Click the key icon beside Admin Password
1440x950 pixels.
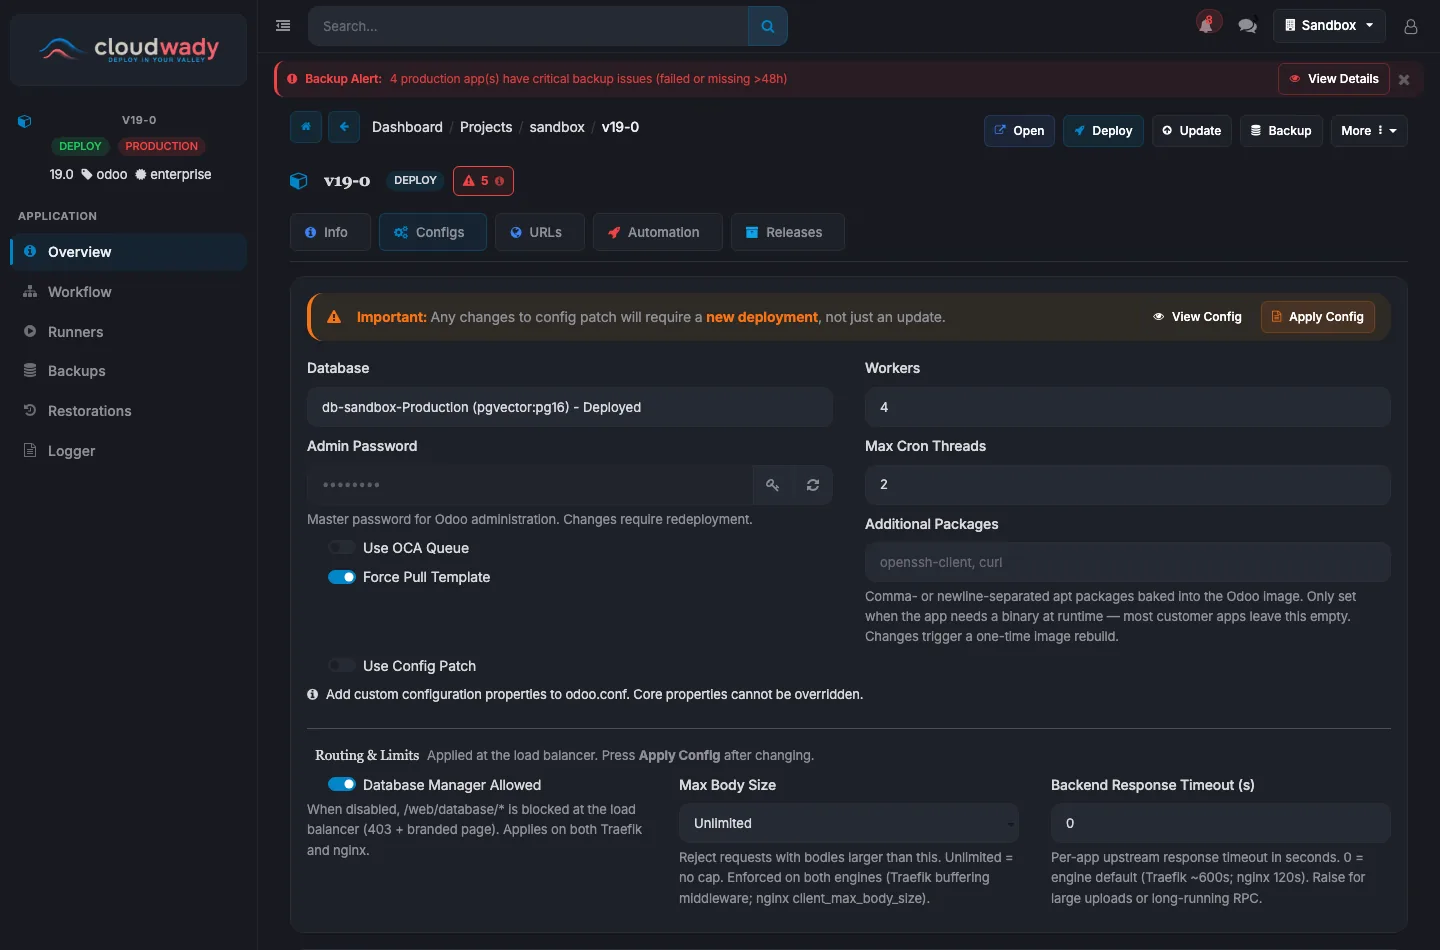[x=772, y=485]
